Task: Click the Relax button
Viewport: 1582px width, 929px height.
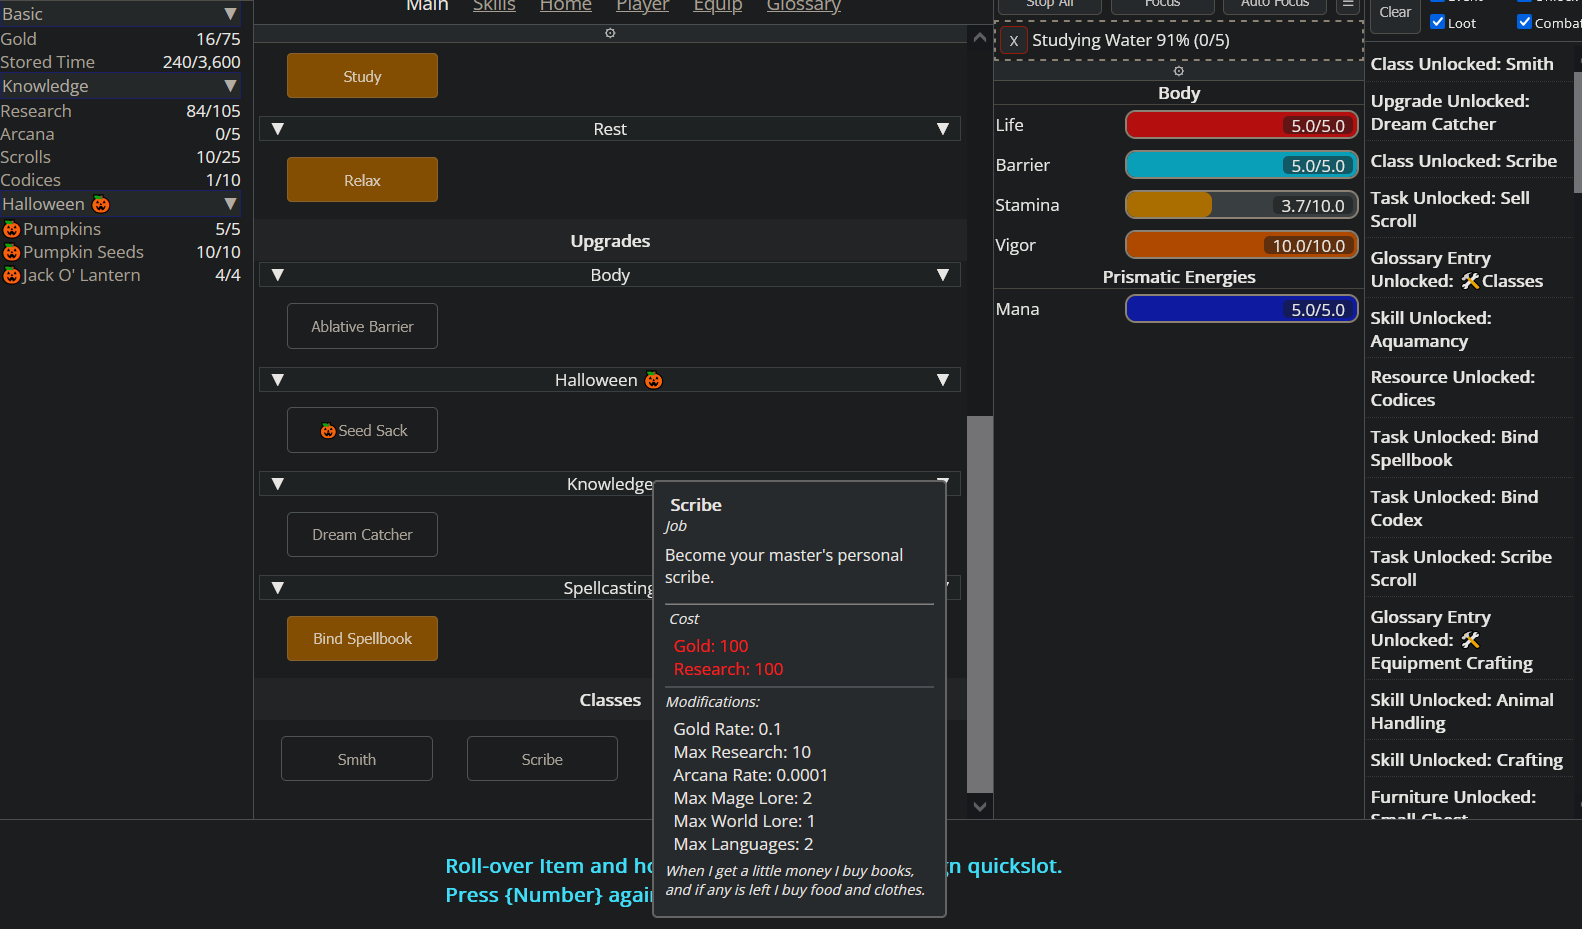Action: click(x=362, y=180)
